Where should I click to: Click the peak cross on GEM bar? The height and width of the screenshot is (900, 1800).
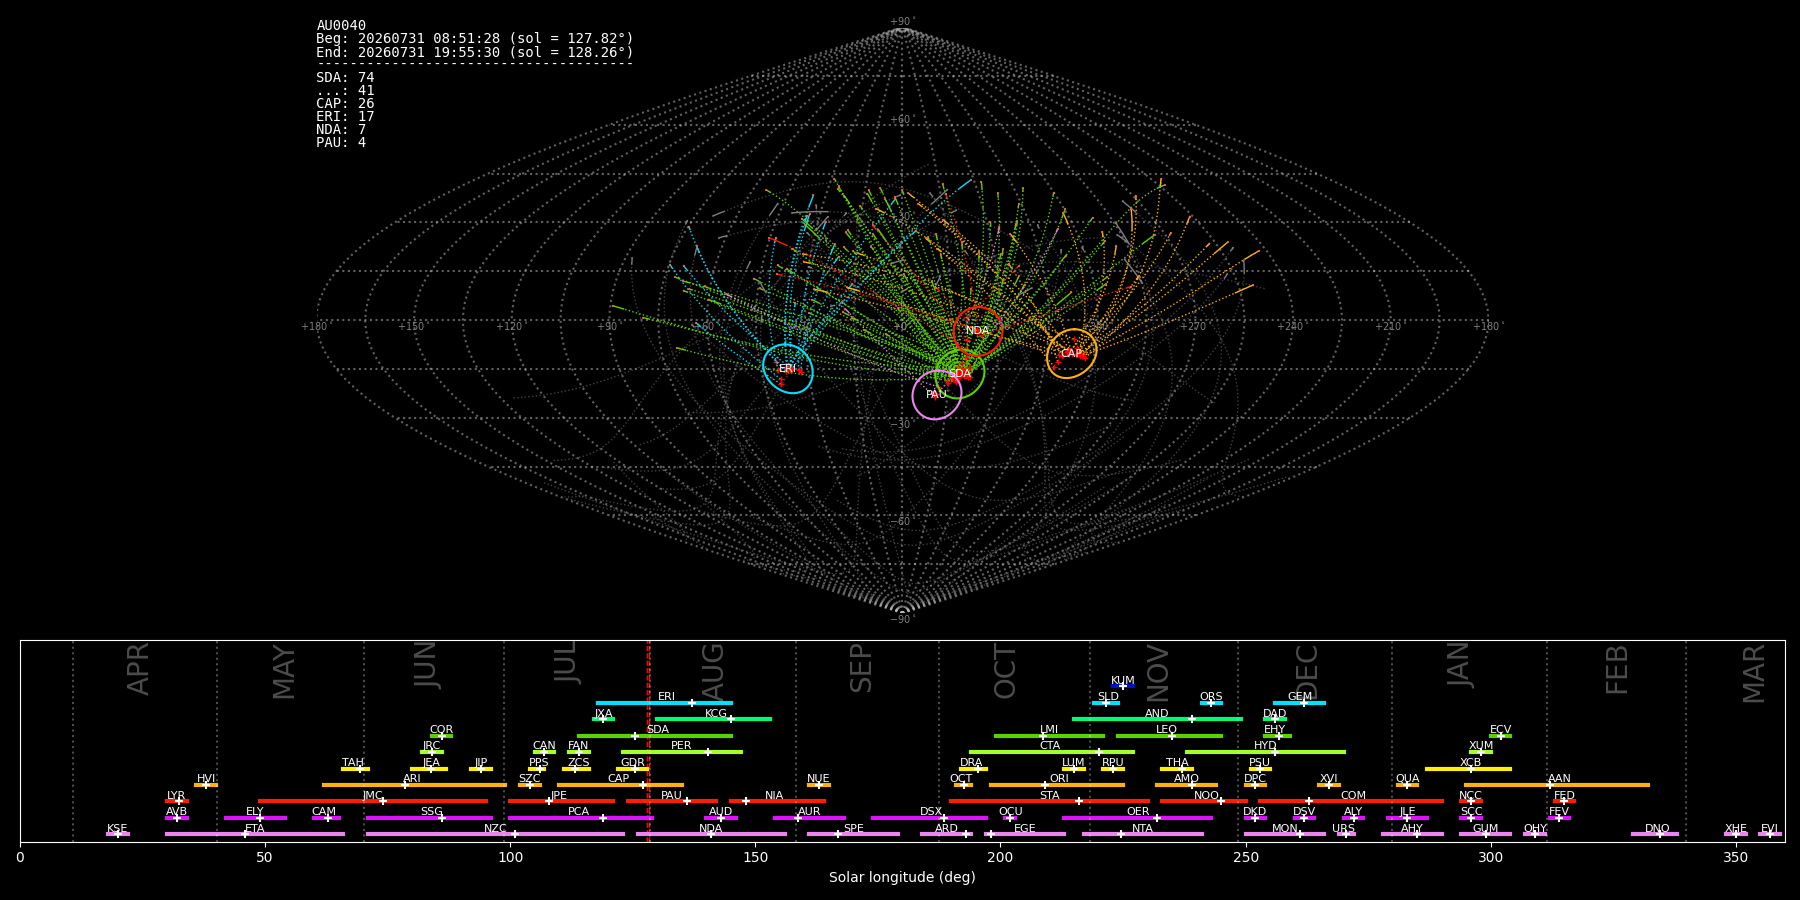(x=1303, y=703)
